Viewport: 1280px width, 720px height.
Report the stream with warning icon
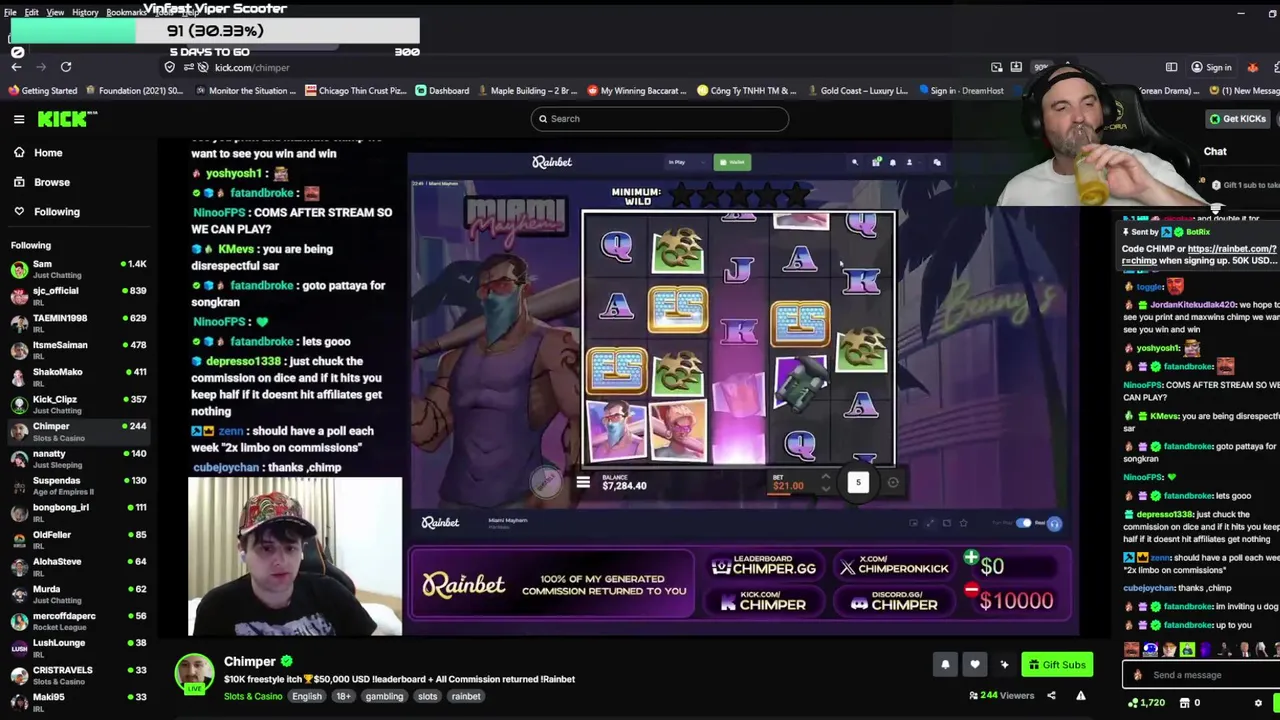[1081, 696]
